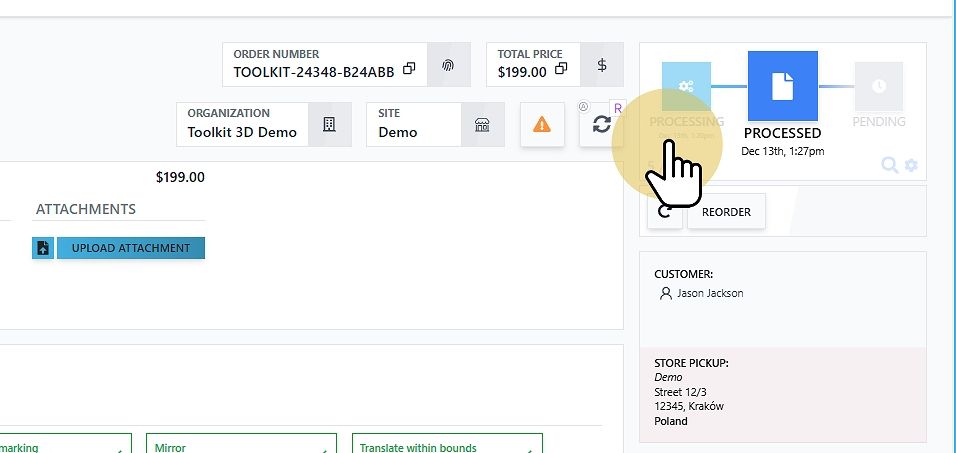Open the orange warning triangle alert
956x453 pixels.
tap(542, 124)
